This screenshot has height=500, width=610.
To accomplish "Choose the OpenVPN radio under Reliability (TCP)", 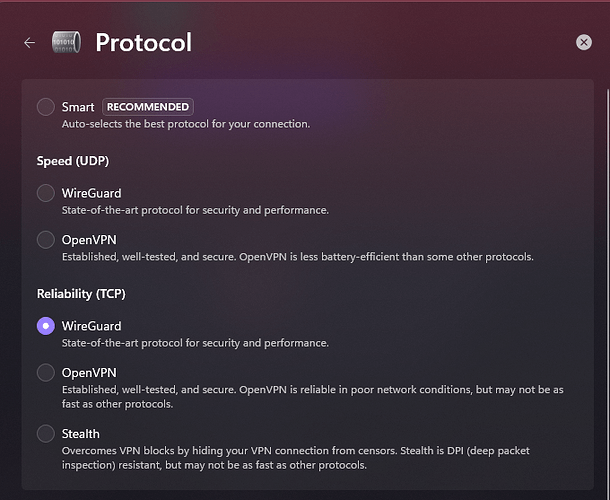I will tap(46, 372).
